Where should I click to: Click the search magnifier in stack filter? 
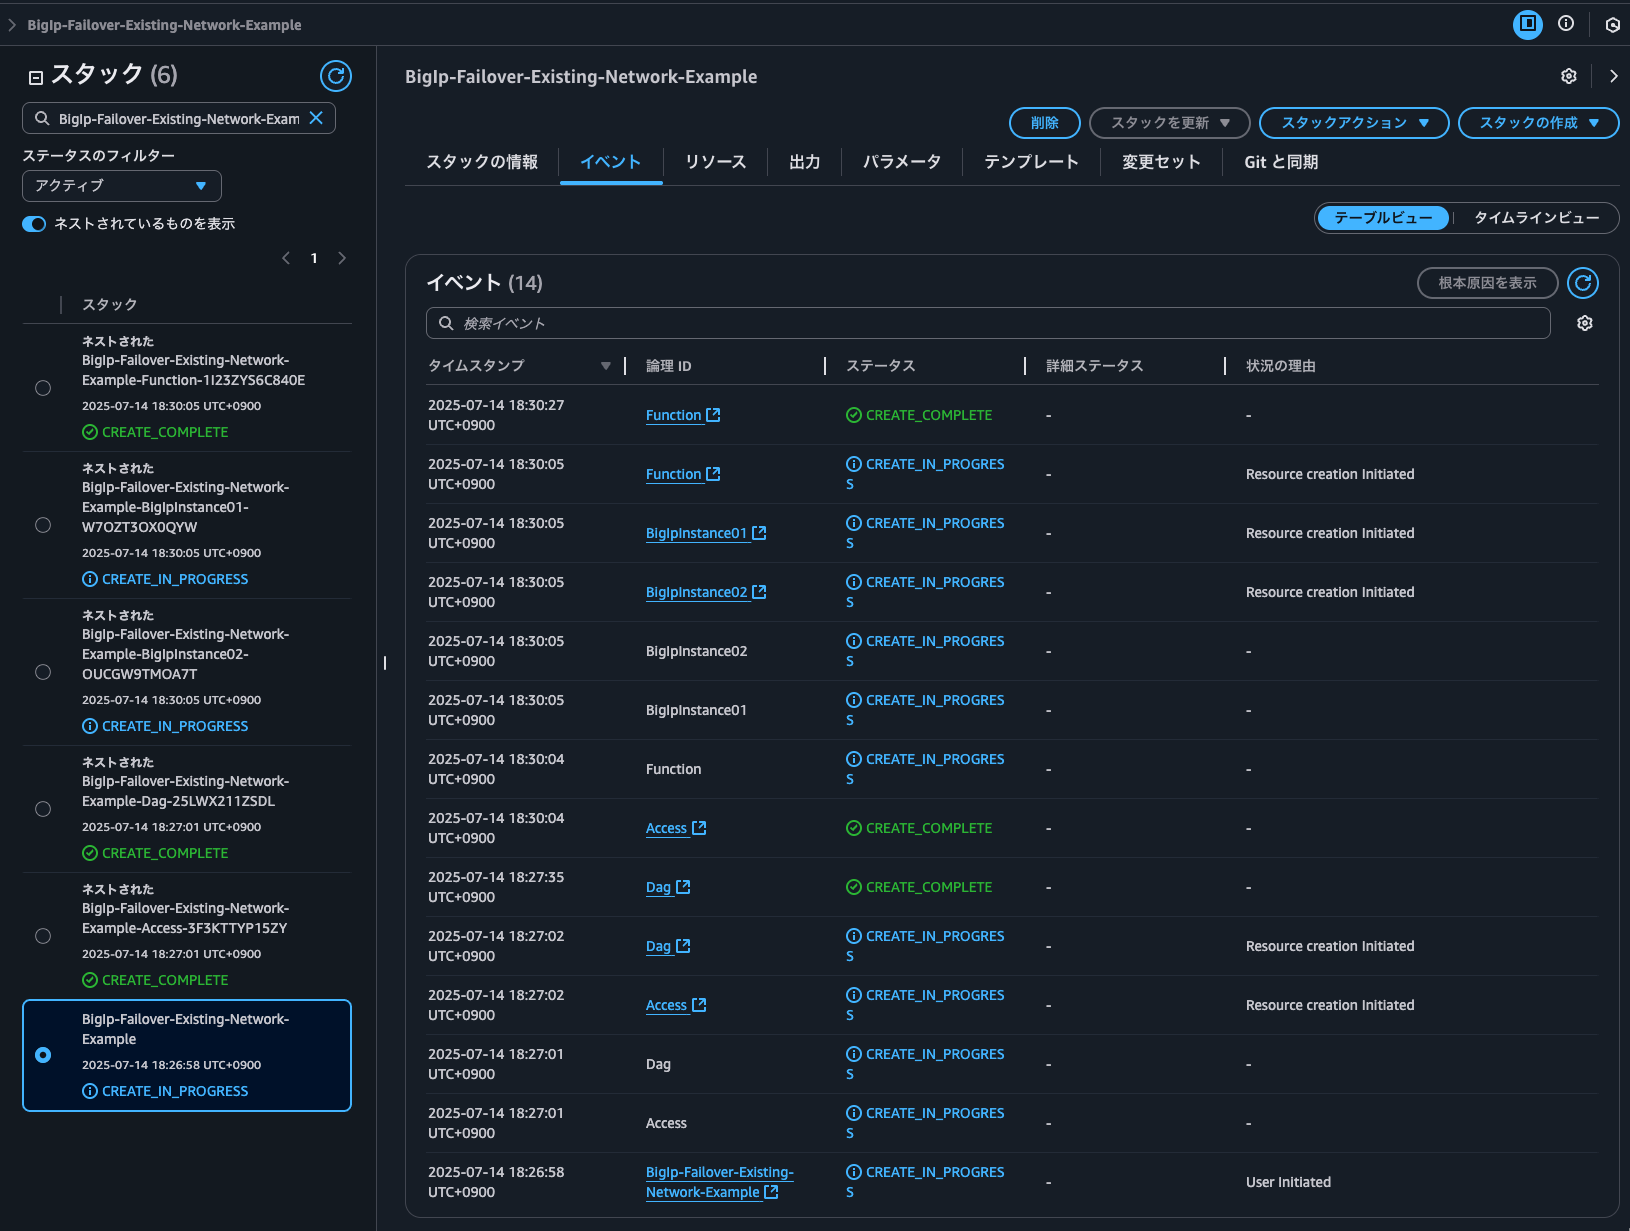click(x=42, y=118)
